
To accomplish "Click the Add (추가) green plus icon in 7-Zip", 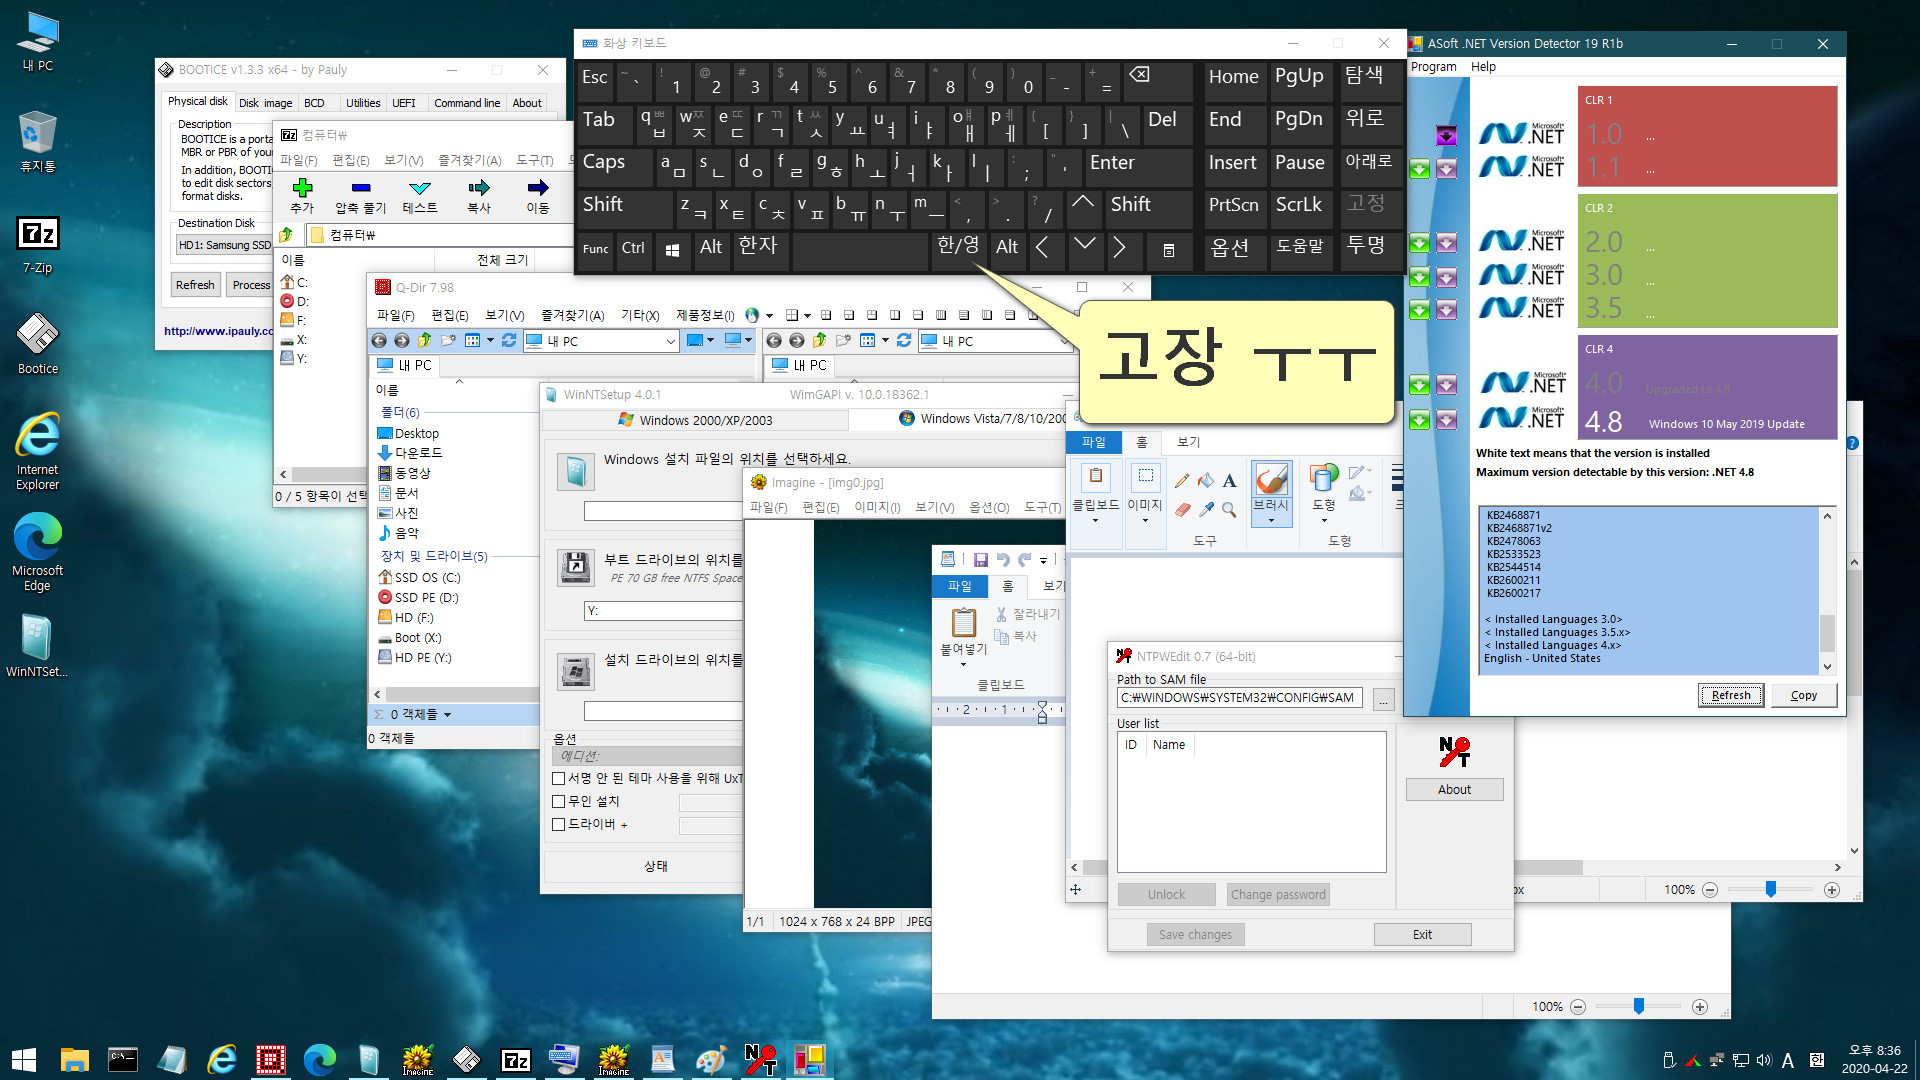I will [302, 188].
